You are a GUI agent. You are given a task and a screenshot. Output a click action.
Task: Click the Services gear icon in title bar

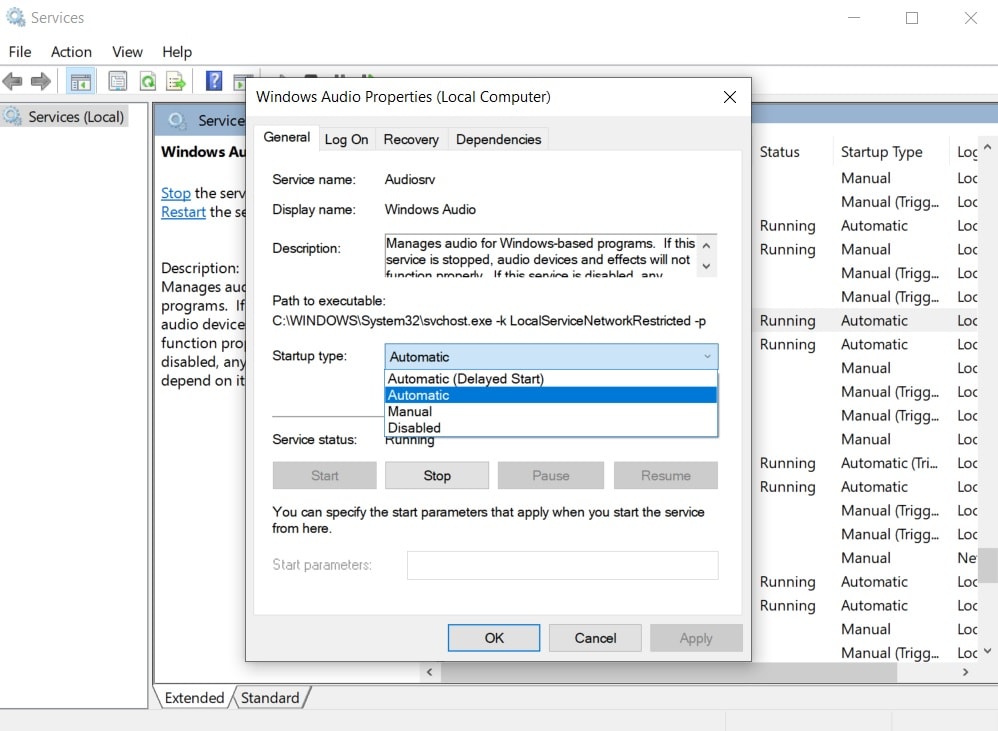point(15,17)
